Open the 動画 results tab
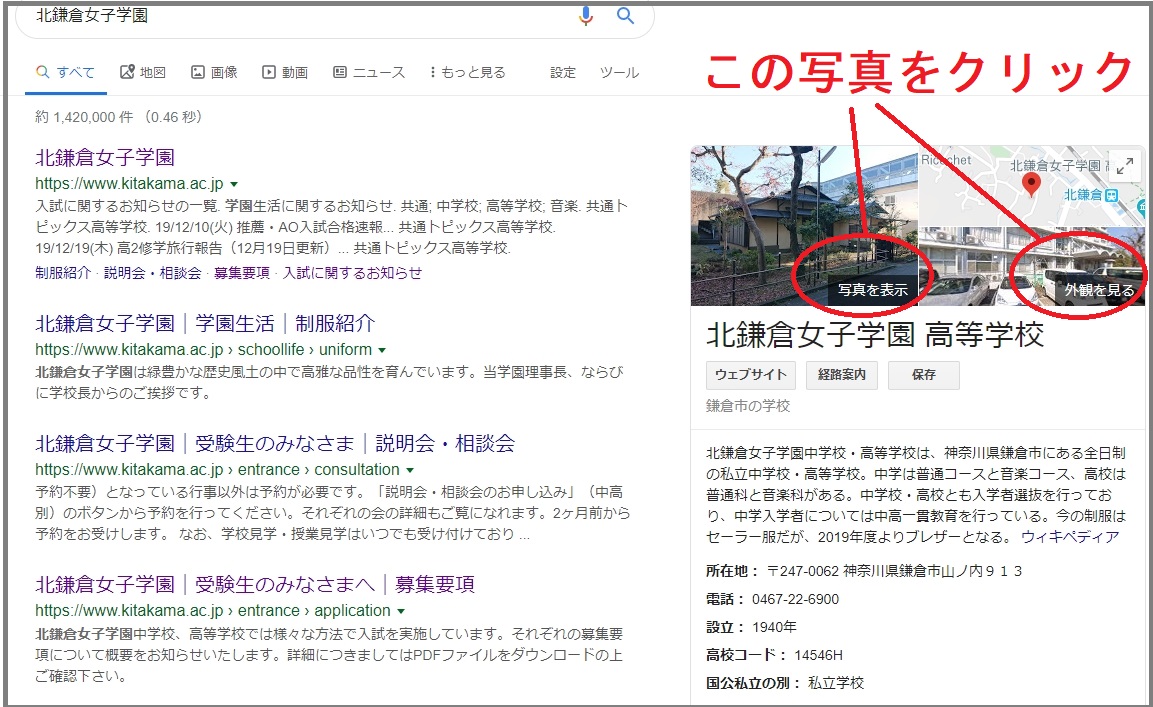Viewport: 1153px width, 707px height. pyautogui.click(x=285, y=72)
